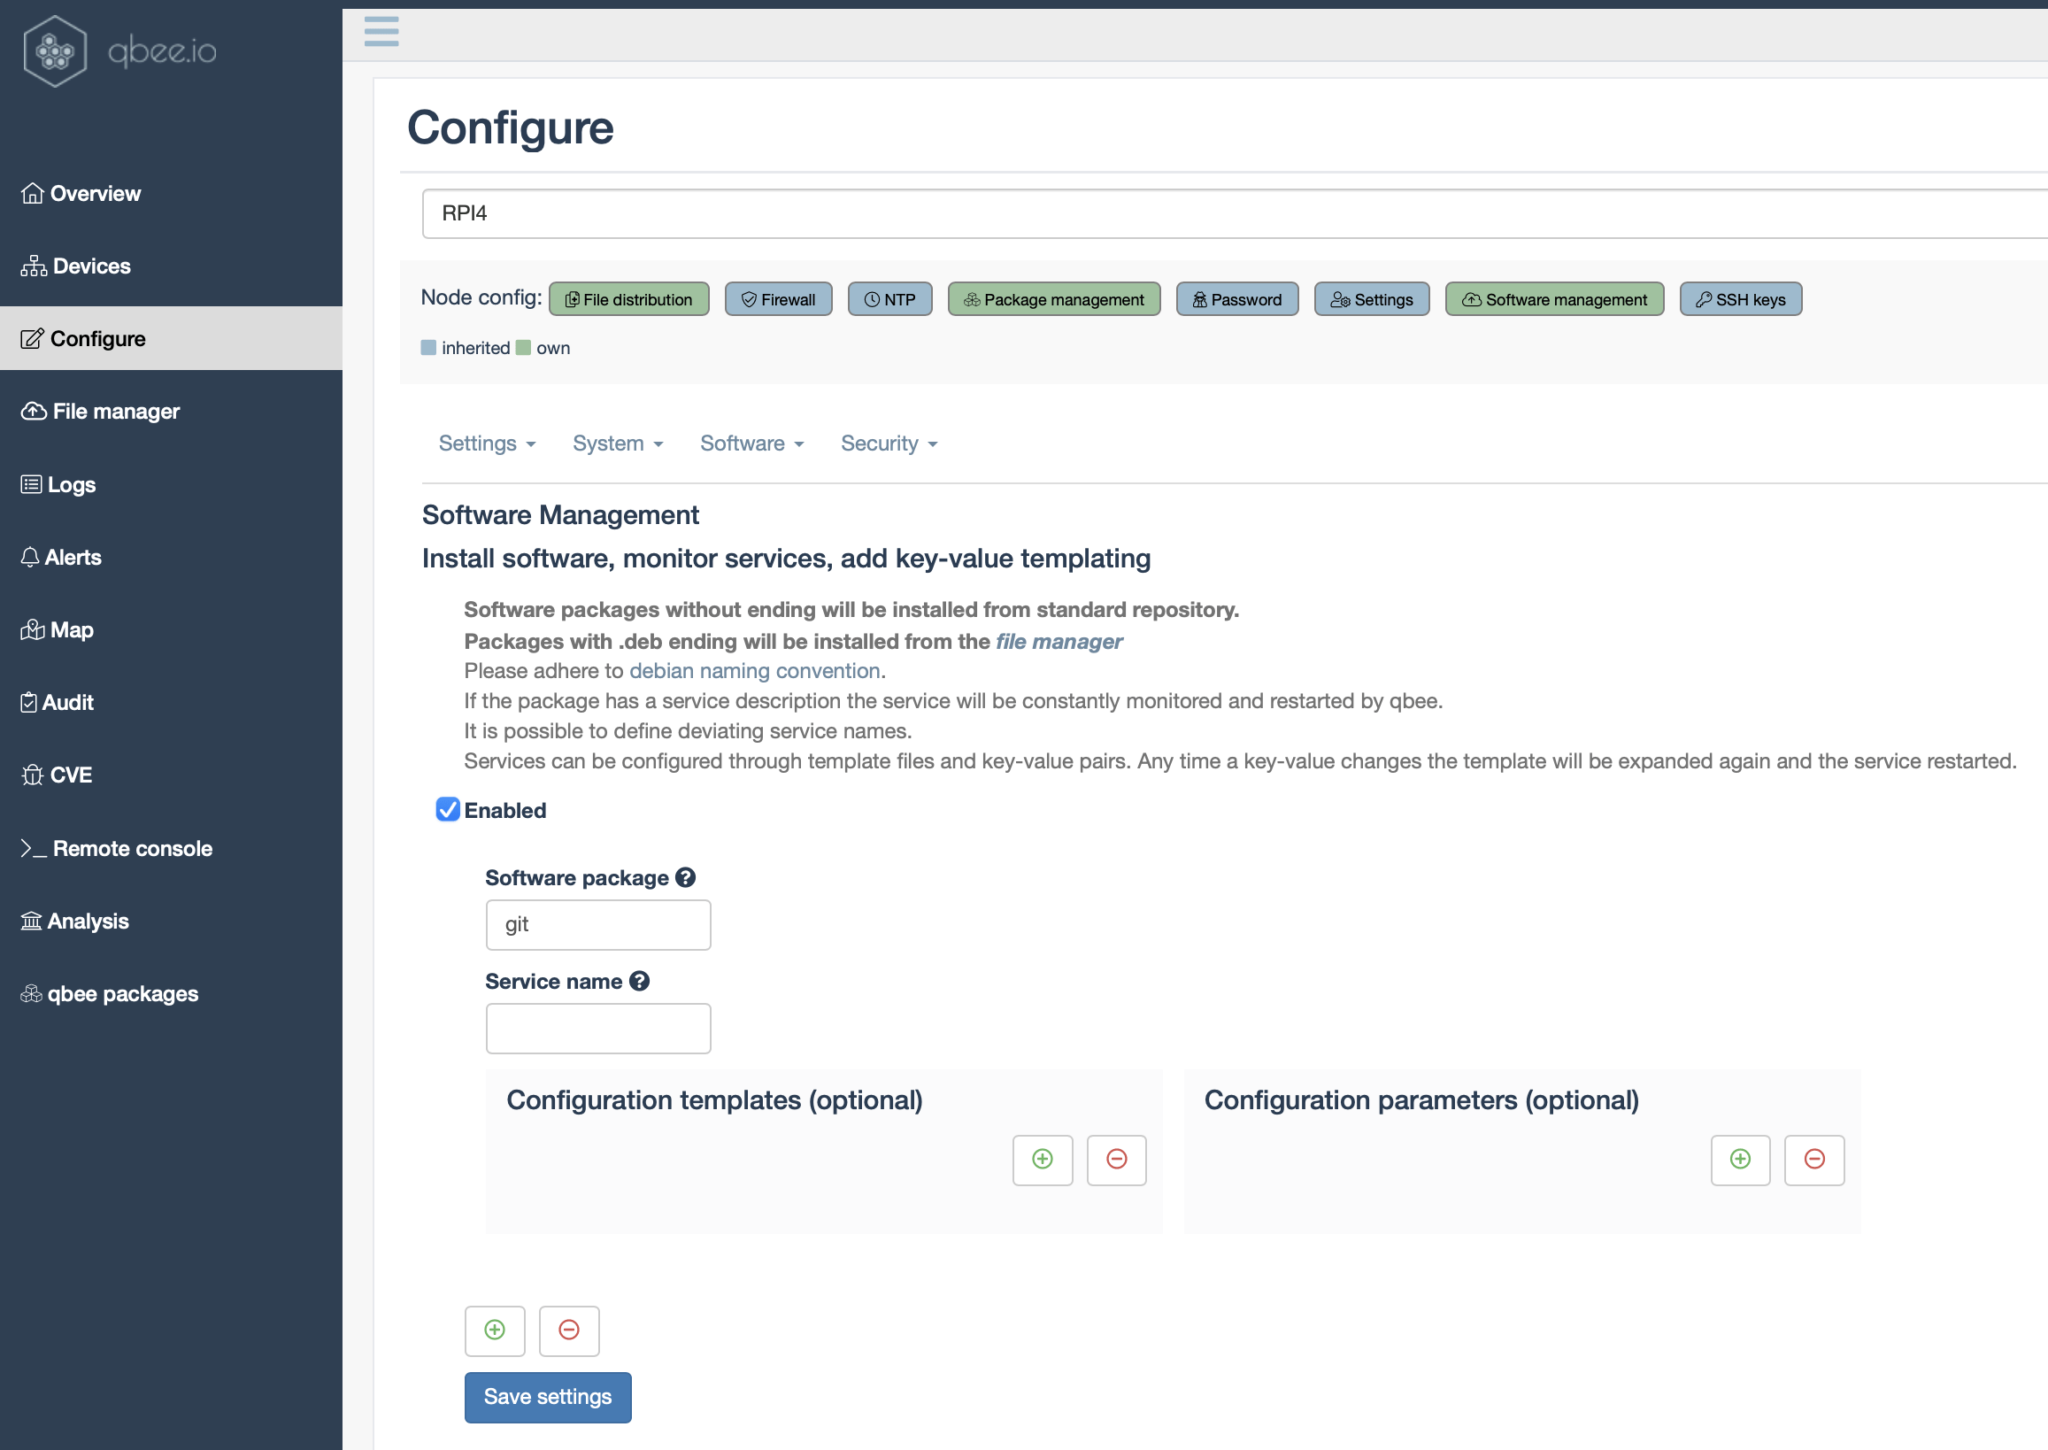Add a configuration parameter with plus icon

click(x=1740, y=1159)
